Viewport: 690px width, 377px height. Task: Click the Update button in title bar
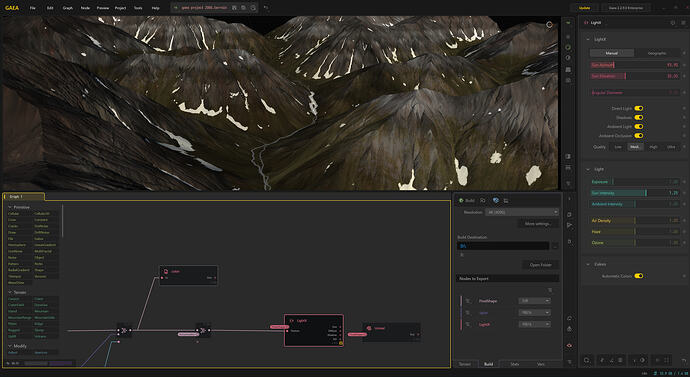(584, 8)
